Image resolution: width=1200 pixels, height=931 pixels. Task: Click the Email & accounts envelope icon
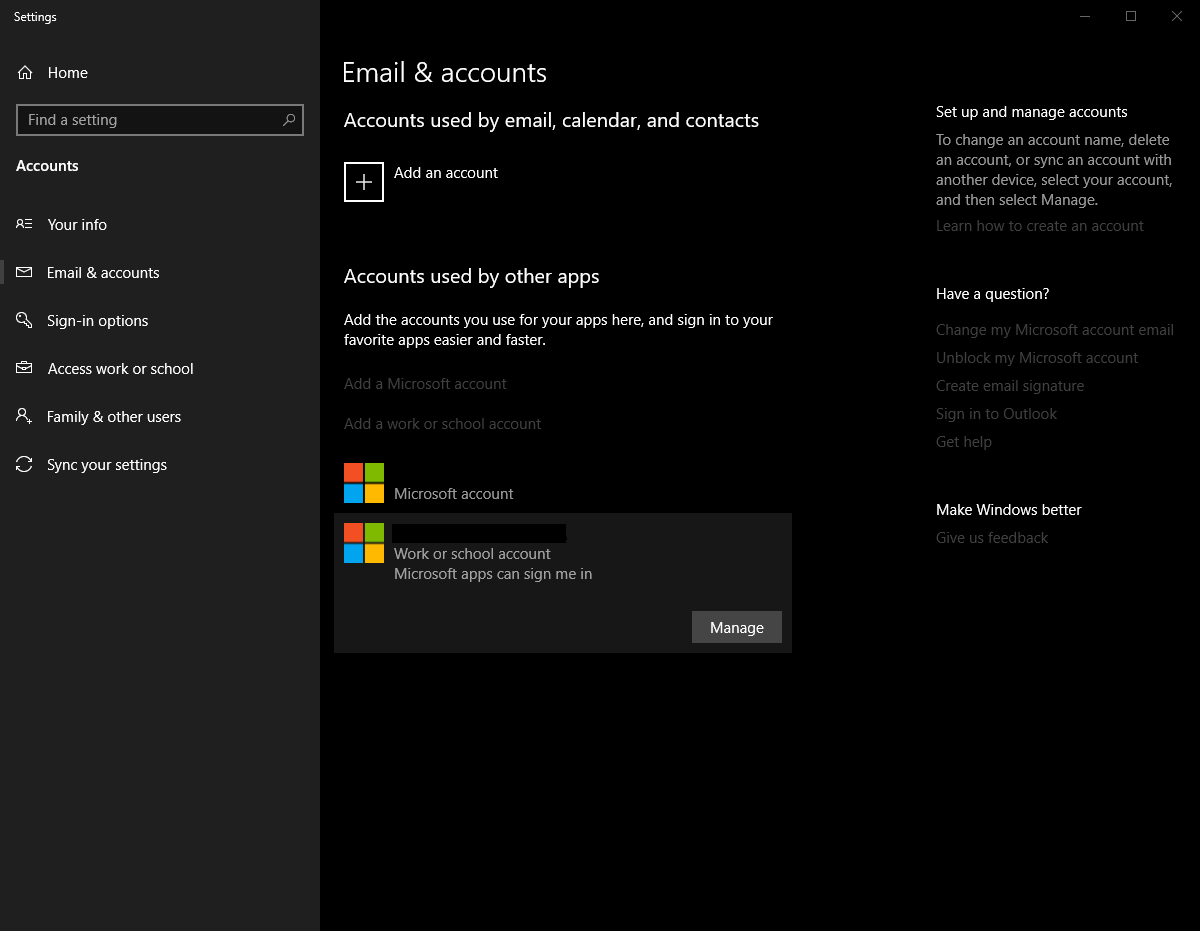(x=24, y=272)
